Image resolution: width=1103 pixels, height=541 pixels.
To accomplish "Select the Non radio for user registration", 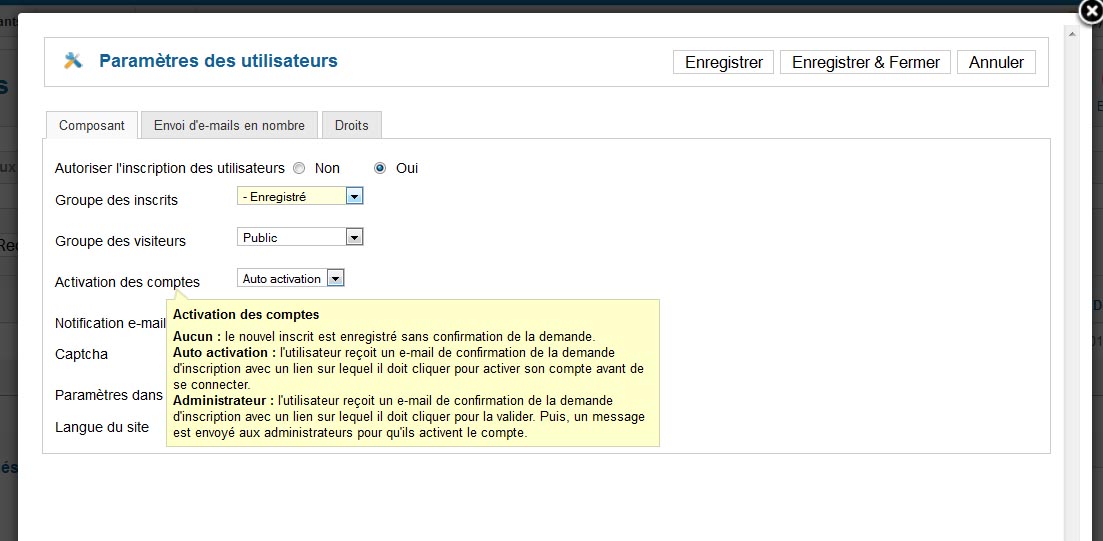I will click(x=300, y=168).
